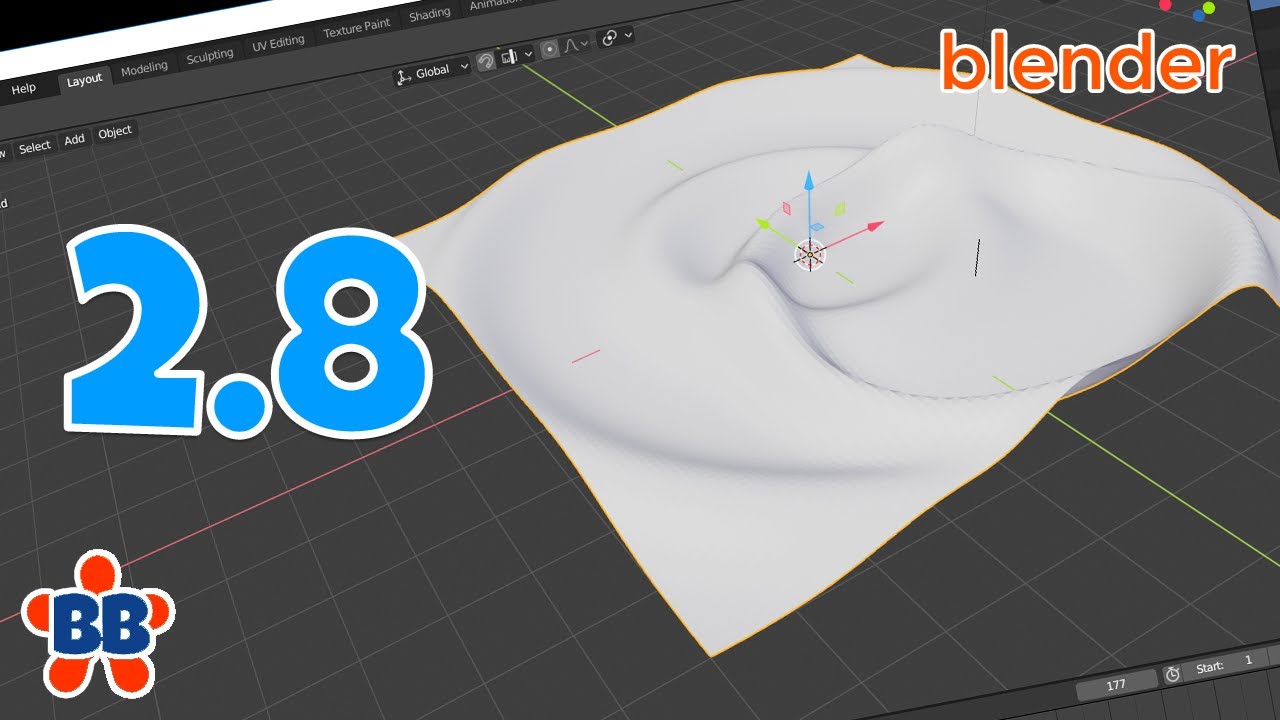1280x720 pixels.
Task: Open the Add menu in viewport header
Action: coord(74,140)
